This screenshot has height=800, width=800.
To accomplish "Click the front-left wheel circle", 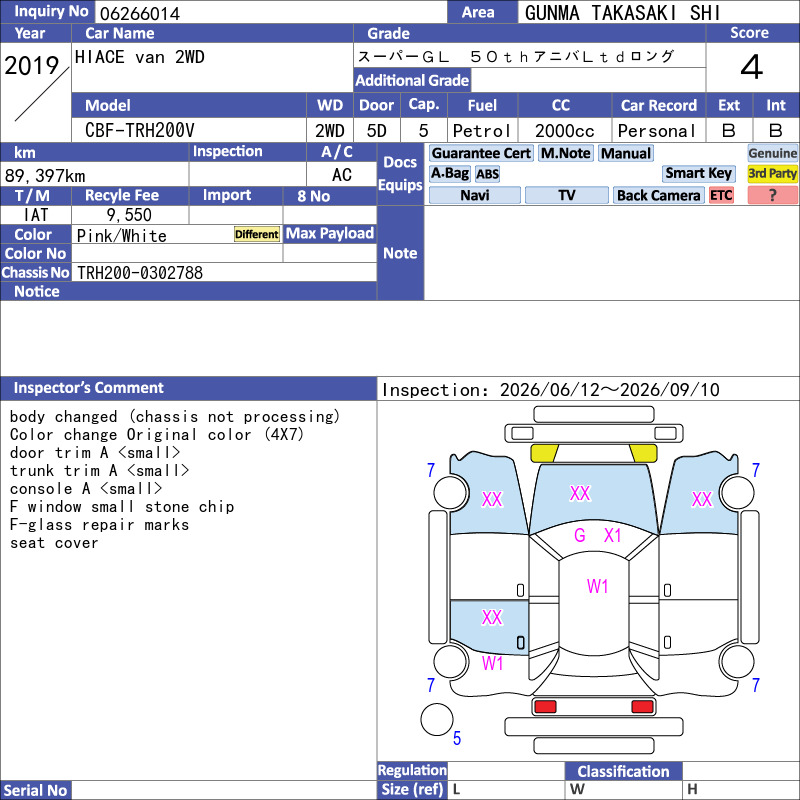I will coord(451,492).
